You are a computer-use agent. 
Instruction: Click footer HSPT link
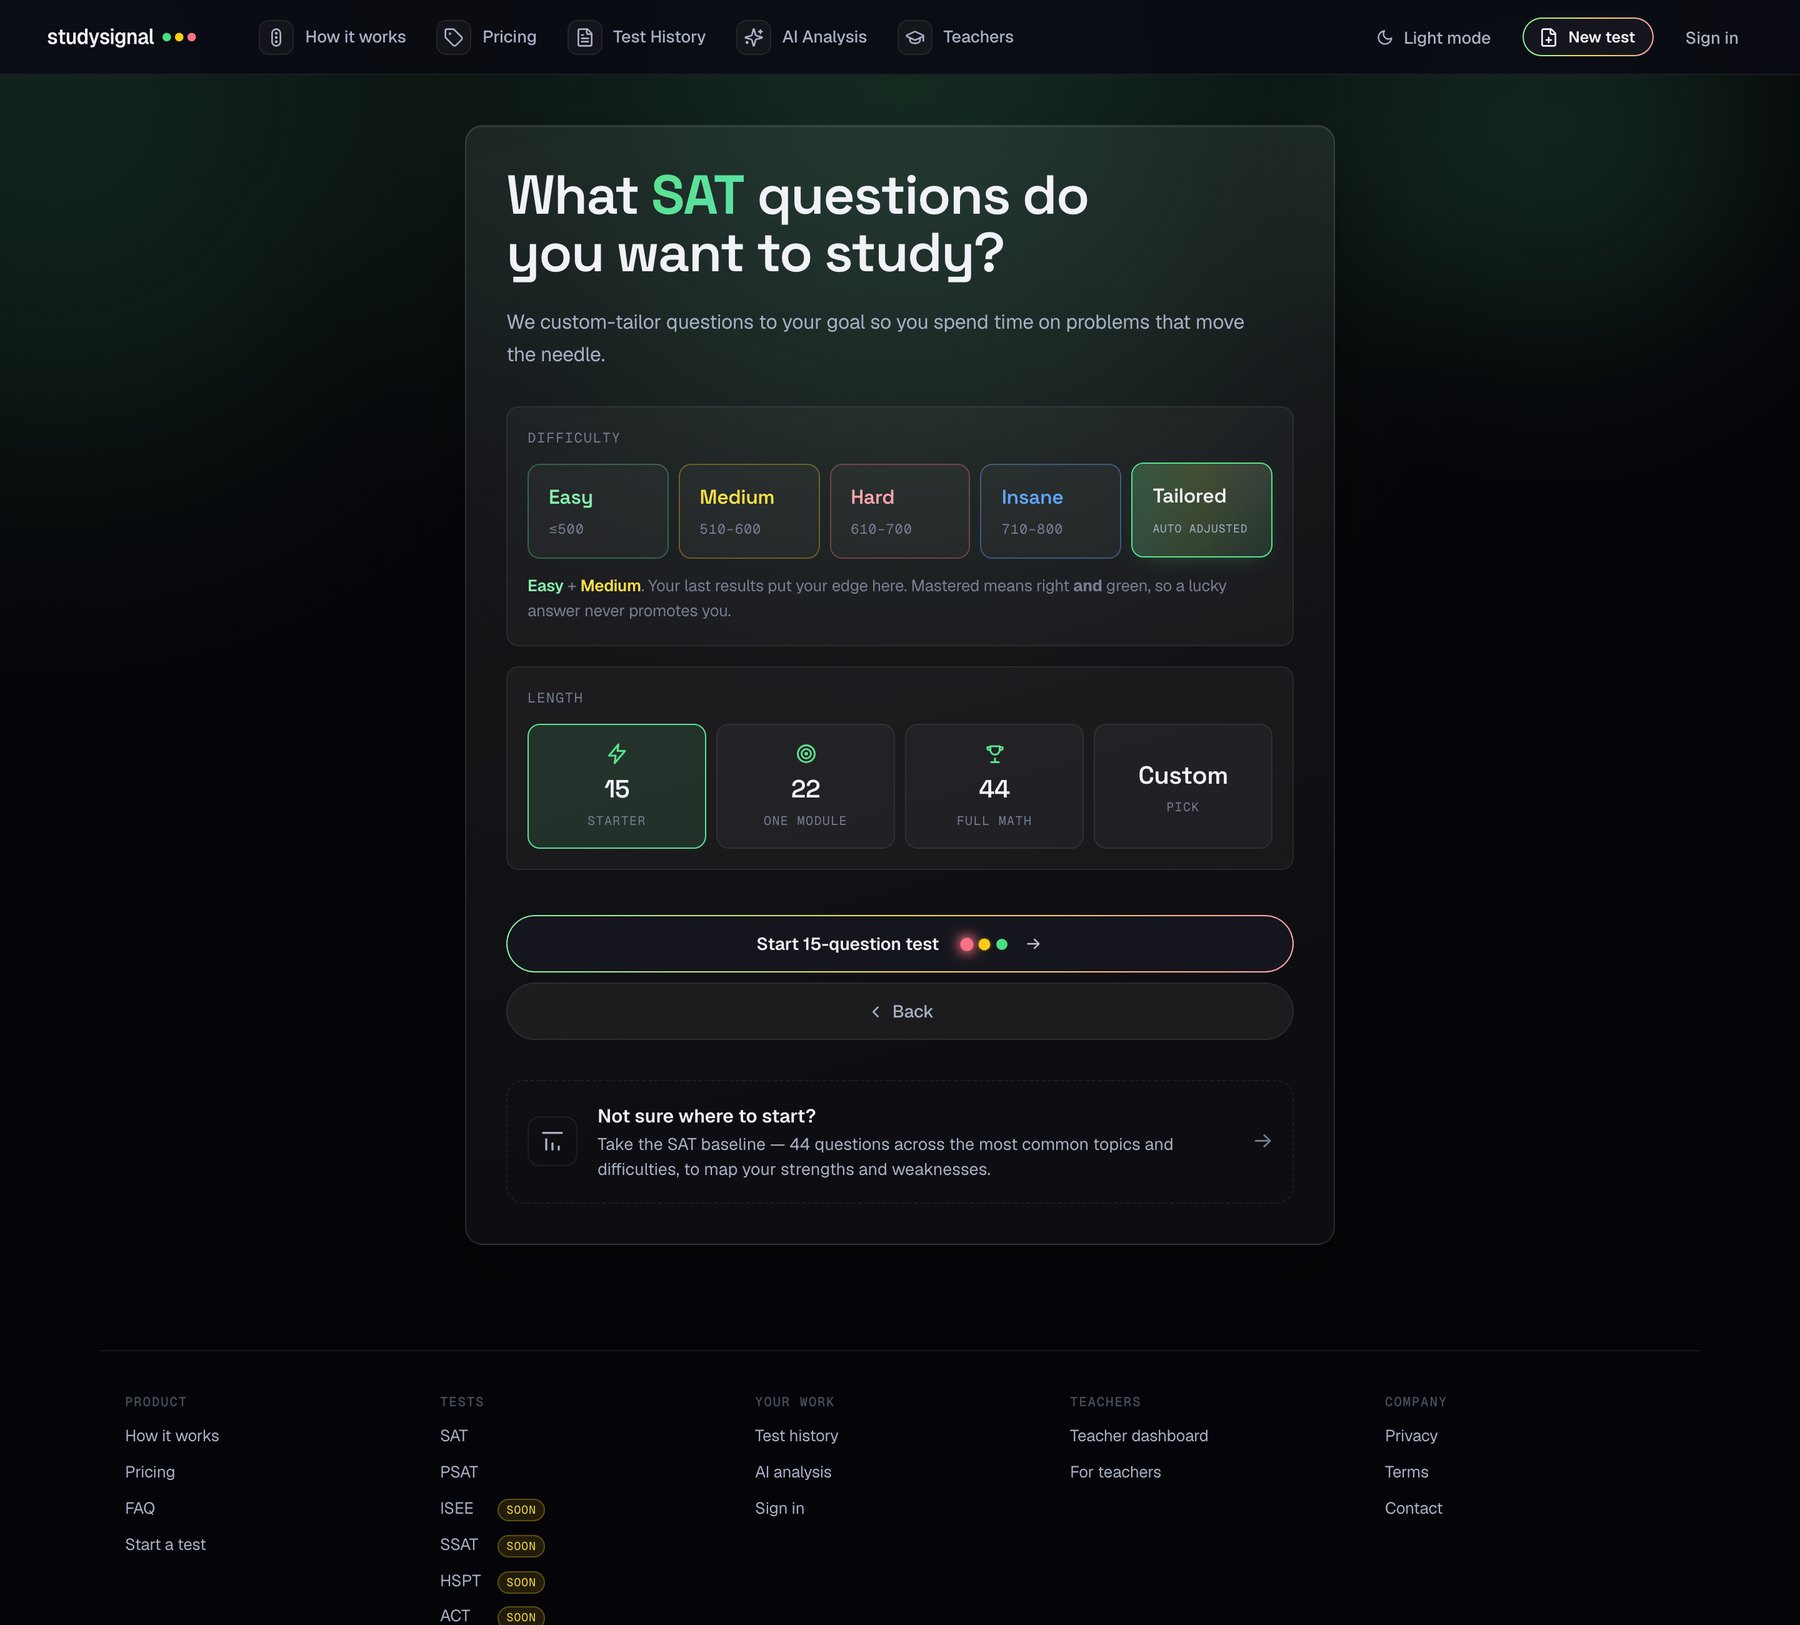point(460,1581)
